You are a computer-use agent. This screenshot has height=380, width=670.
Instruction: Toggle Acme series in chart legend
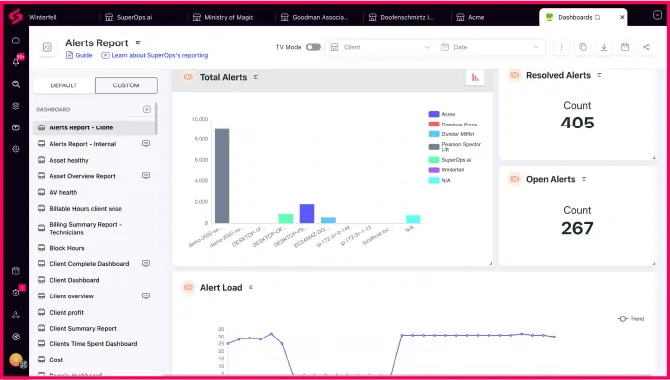[442, 114]
